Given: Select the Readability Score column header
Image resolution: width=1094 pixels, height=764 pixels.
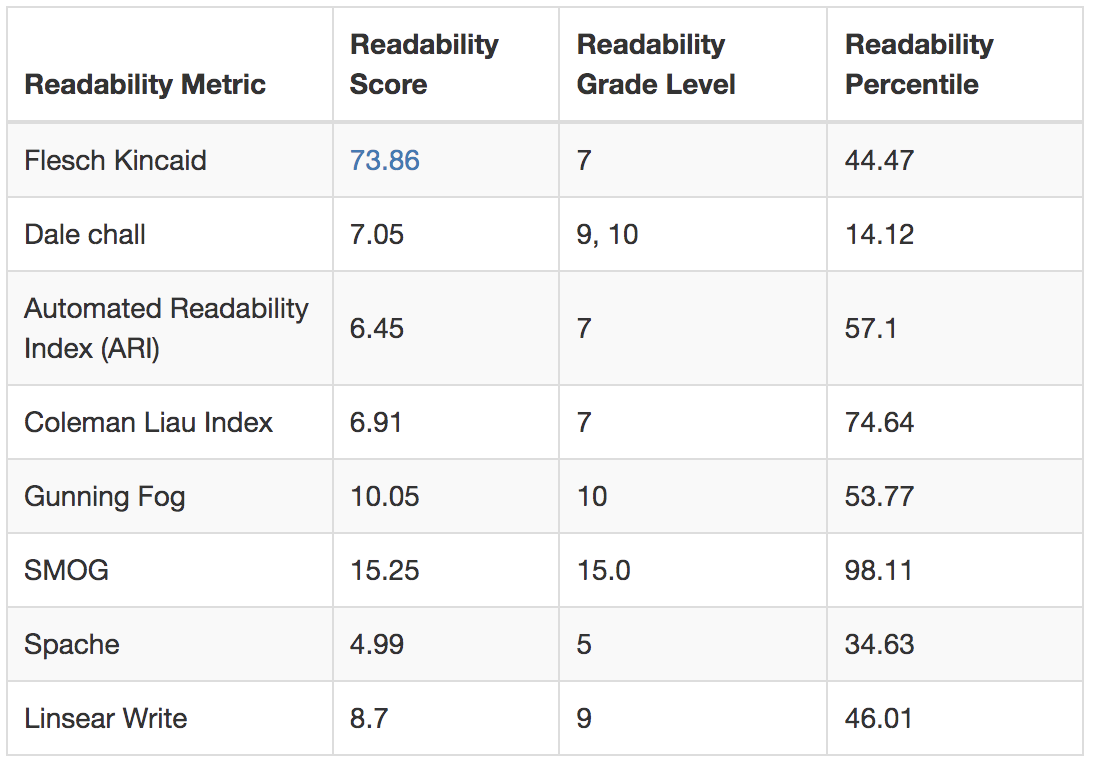Looking at the screenshot, I should [x=424, y=64].
